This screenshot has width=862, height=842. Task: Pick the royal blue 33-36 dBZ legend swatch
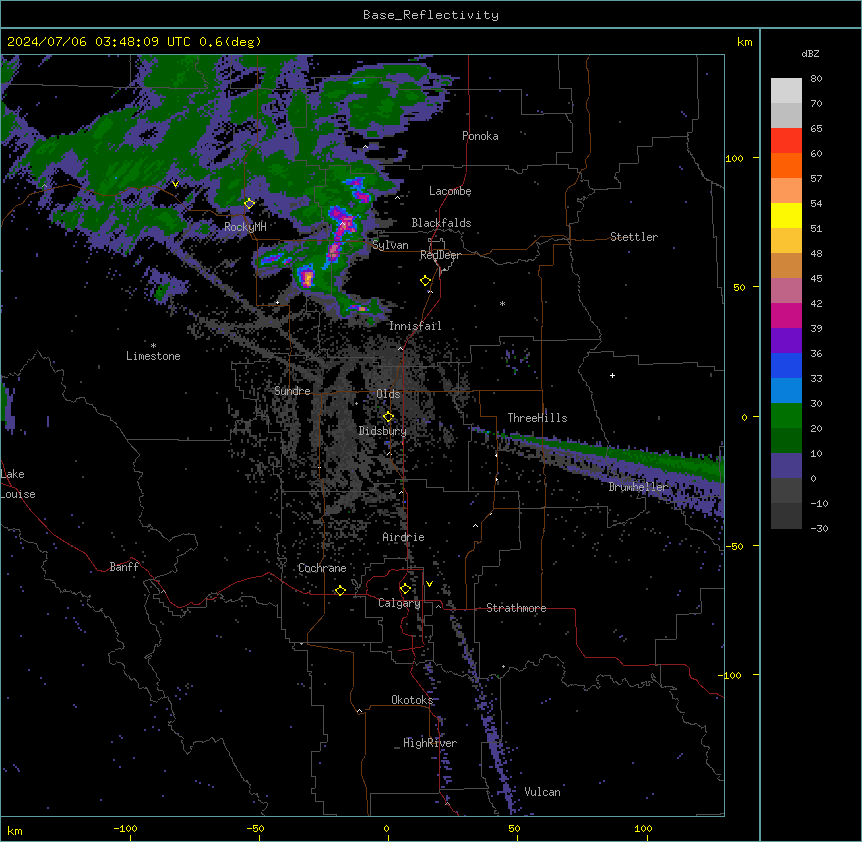pyautogui.click(x=786, y=365)
